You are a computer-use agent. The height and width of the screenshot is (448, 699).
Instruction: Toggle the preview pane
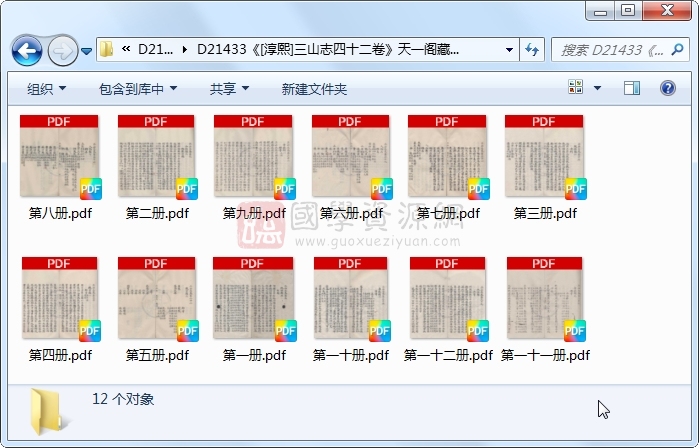click(632, 88)
